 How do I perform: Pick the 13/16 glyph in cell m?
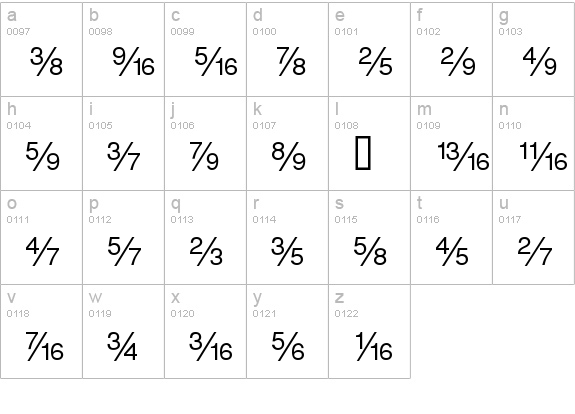point(464,156)
